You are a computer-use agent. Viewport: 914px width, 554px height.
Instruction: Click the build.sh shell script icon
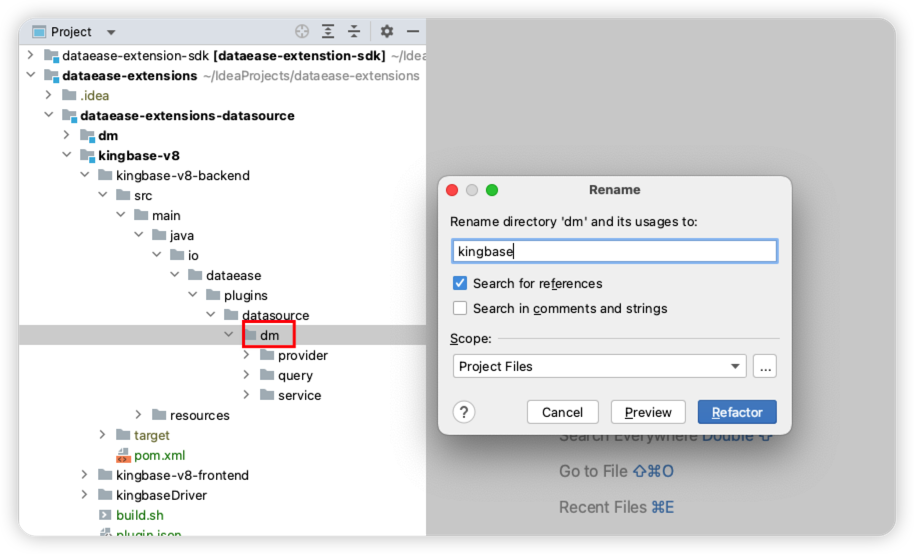105,515
